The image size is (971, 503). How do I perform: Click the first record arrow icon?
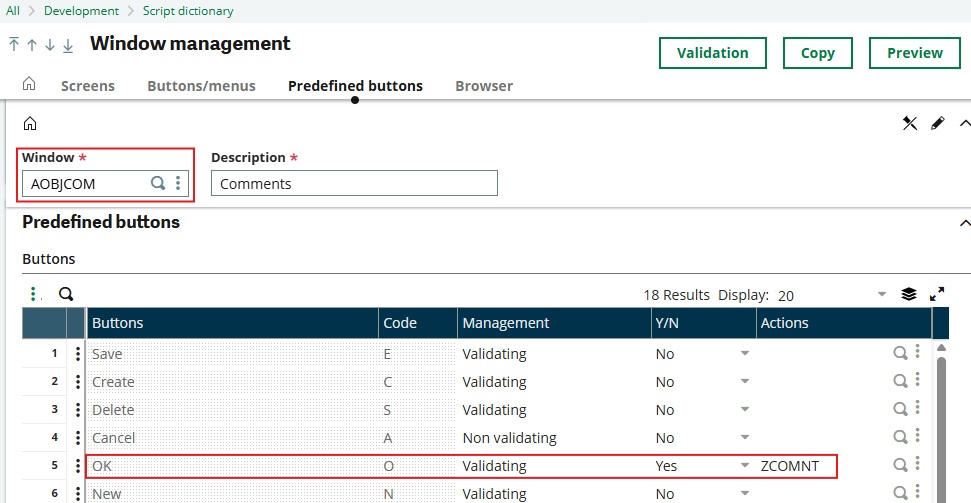pos(14,45)
